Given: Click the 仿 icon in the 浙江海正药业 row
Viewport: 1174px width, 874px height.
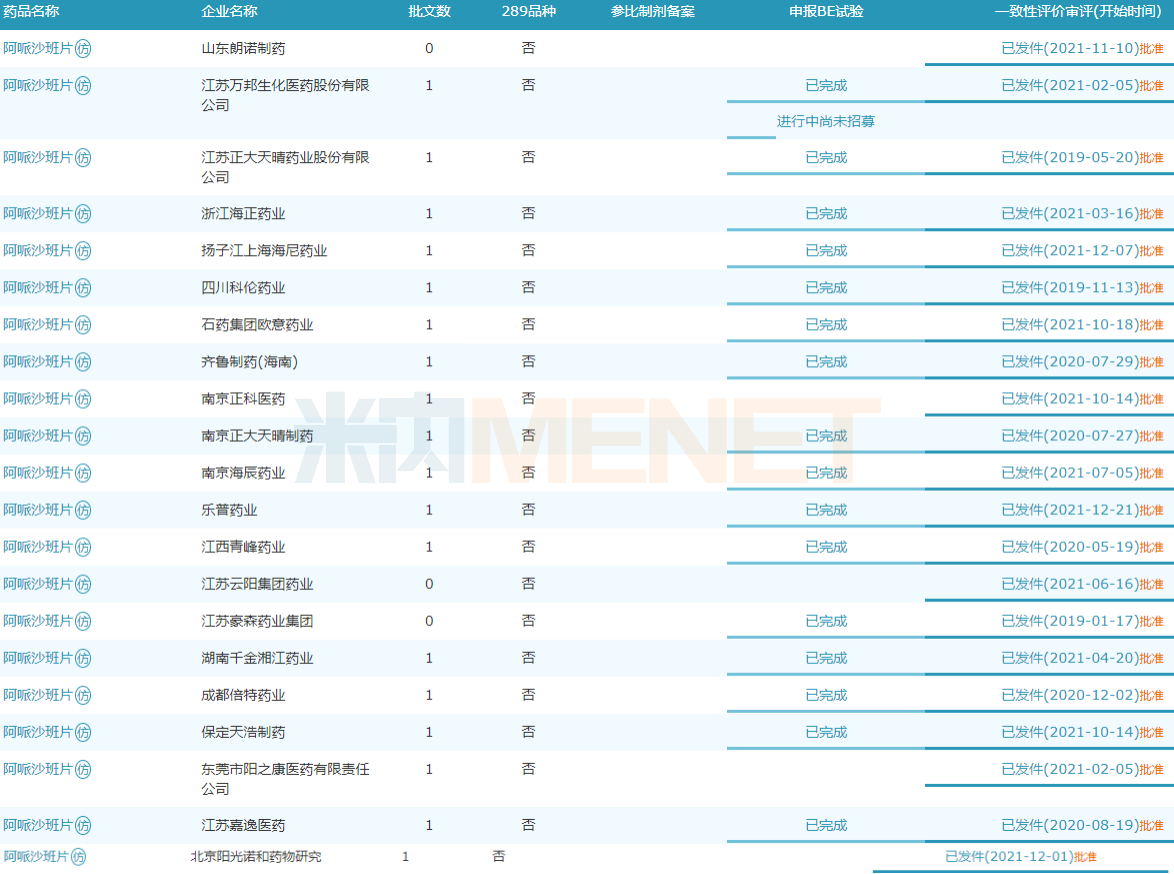Looking at the screenshot, I should point(83,213).
